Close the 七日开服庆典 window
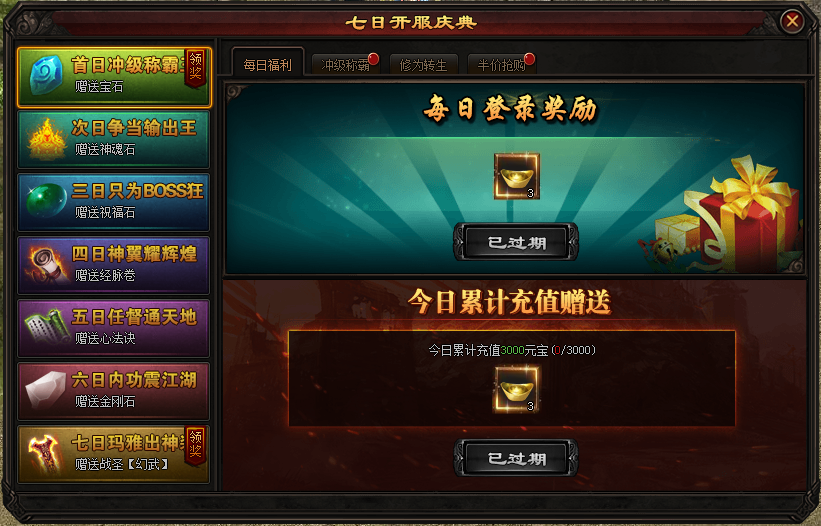Screen dimensions: 821x526 (792, 21)
